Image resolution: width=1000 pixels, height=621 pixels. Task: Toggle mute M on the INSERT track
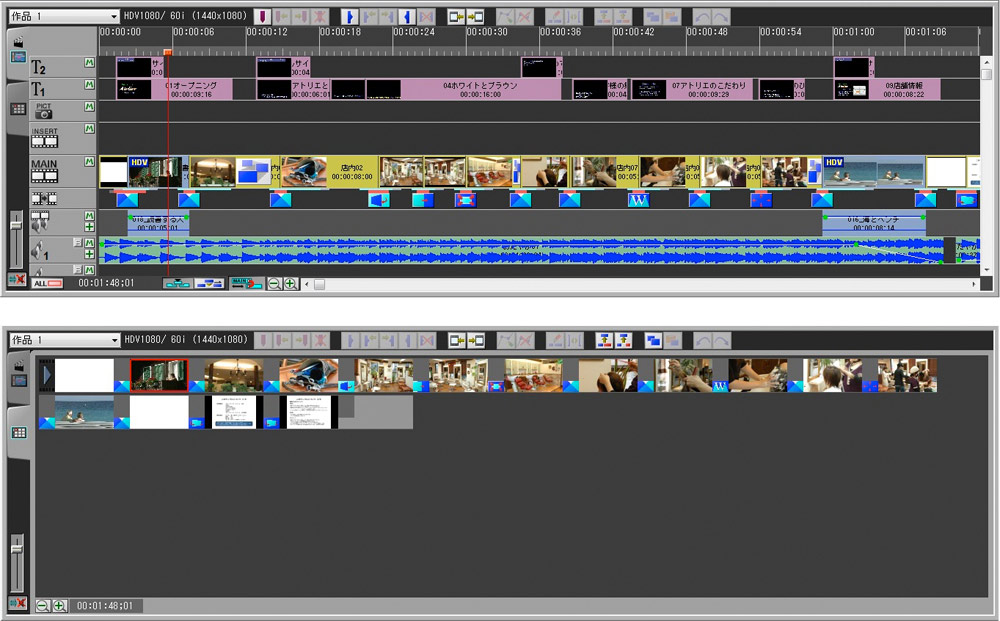click(89, 129)
